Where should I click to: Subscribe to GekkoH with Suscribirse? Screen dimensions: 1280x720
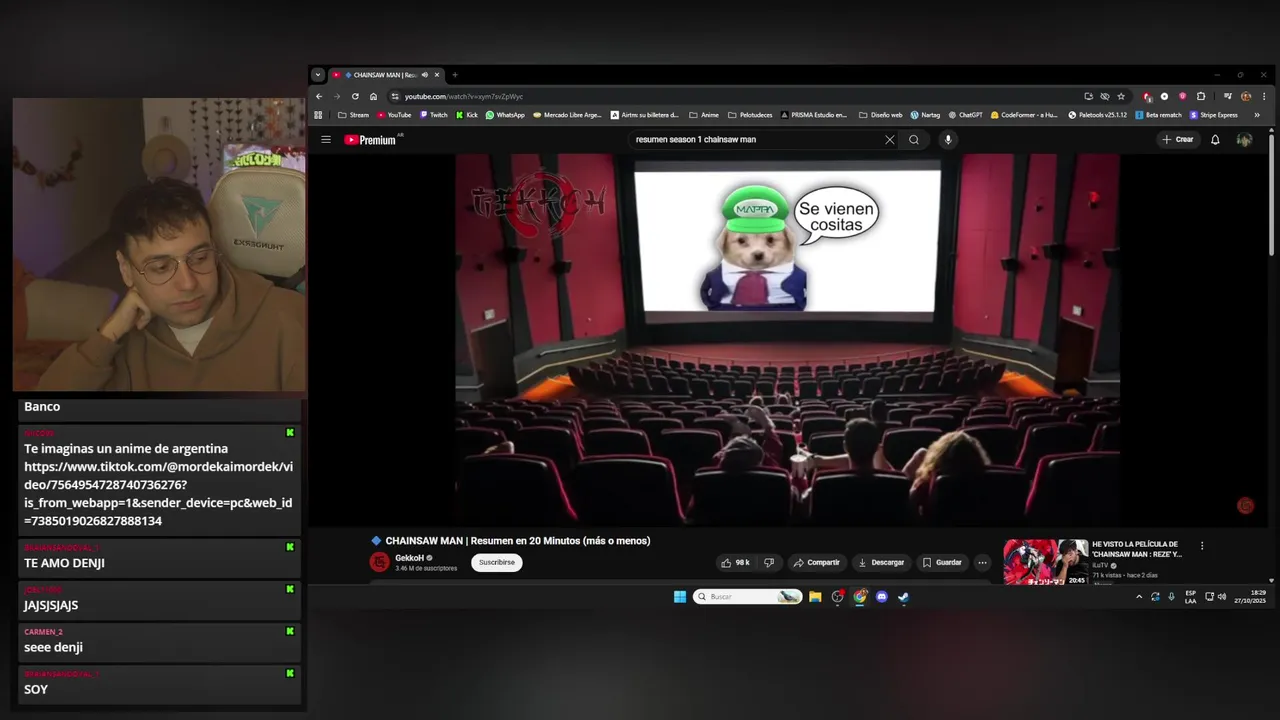[x=497, y=562]
